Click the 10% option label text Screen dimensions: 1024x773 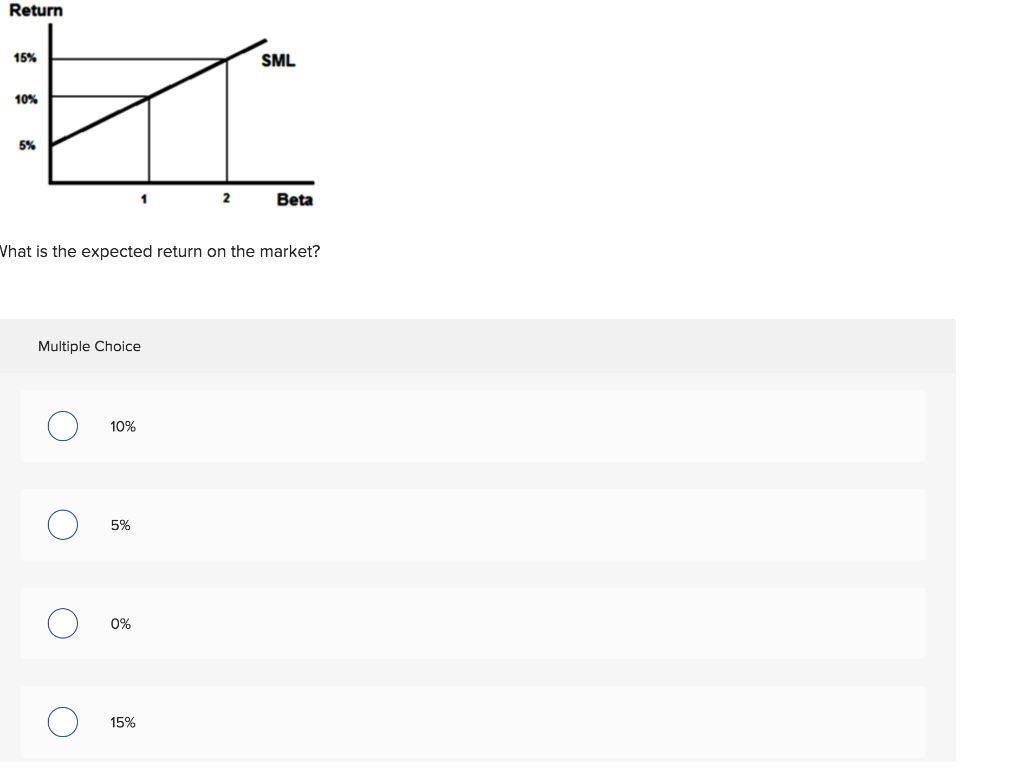tap(122, 425)
